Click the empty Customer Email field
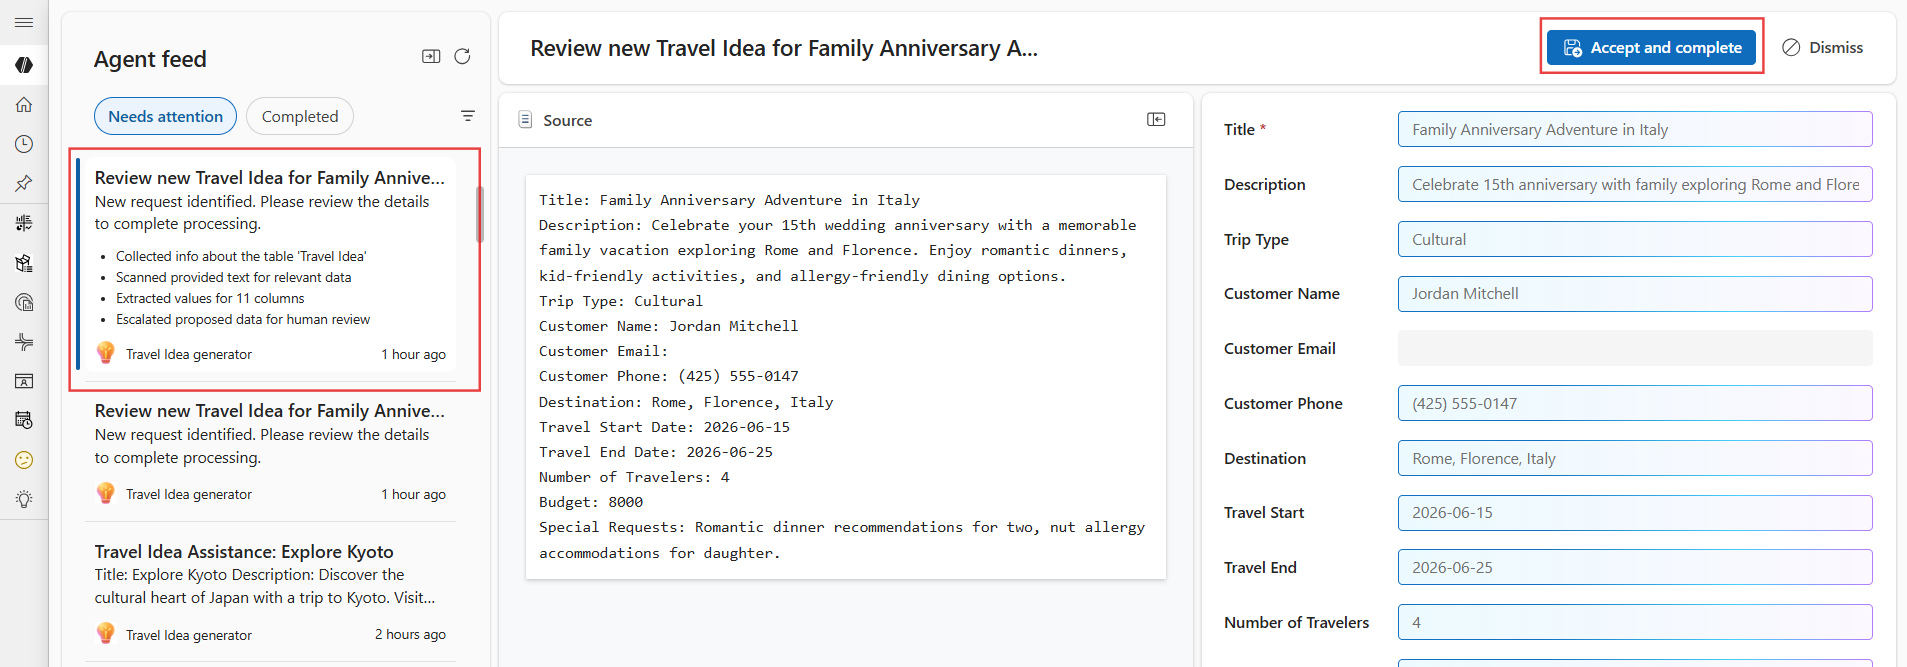The image size is (1907, 667). (x=1634, y=349)
